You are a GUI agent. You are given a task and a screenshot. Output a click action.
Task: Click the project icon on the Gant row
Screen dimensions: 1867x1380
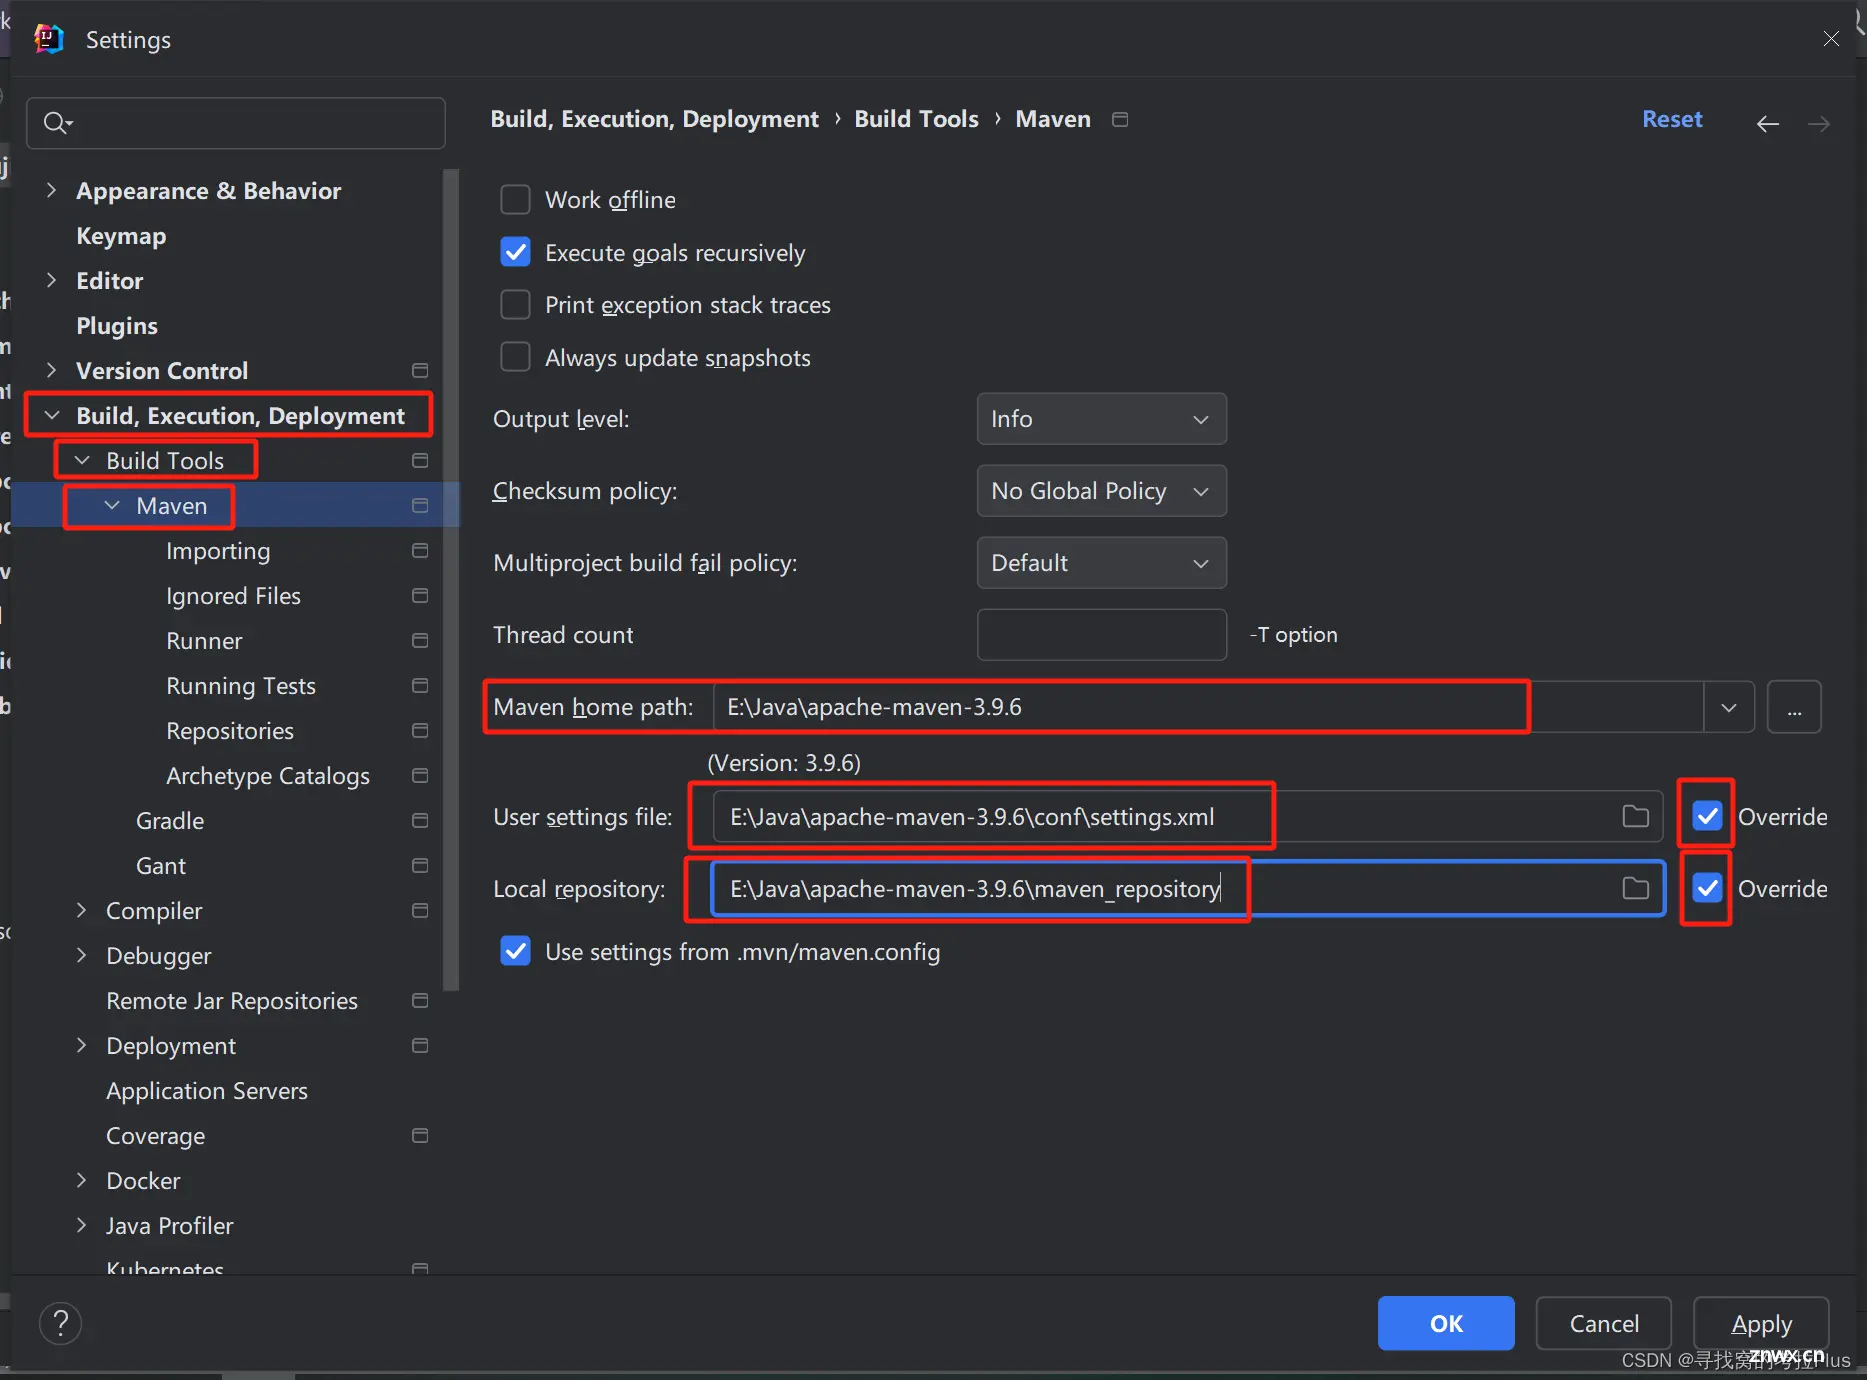[420, 866]
